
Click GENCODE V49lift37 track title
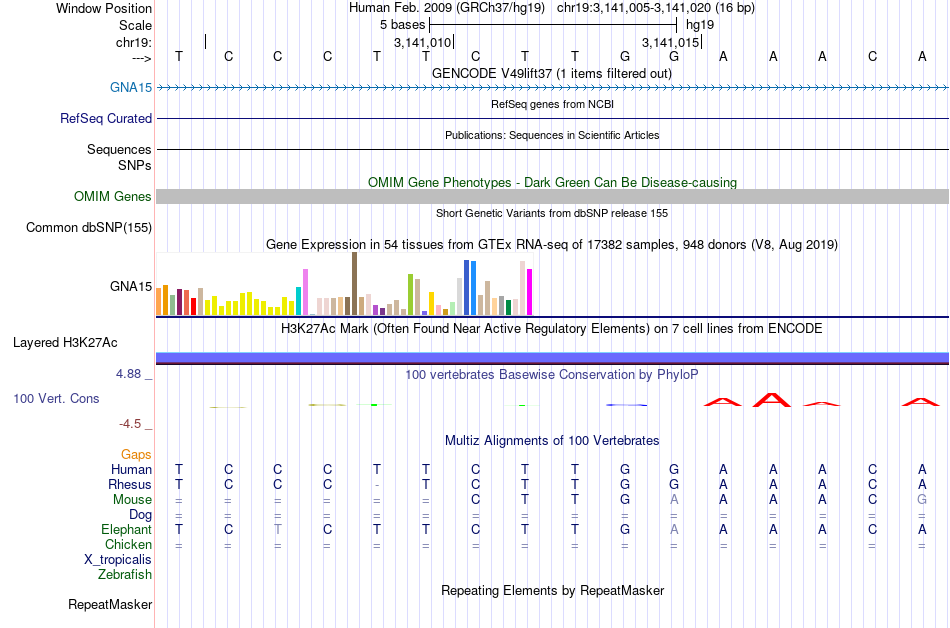552,74
